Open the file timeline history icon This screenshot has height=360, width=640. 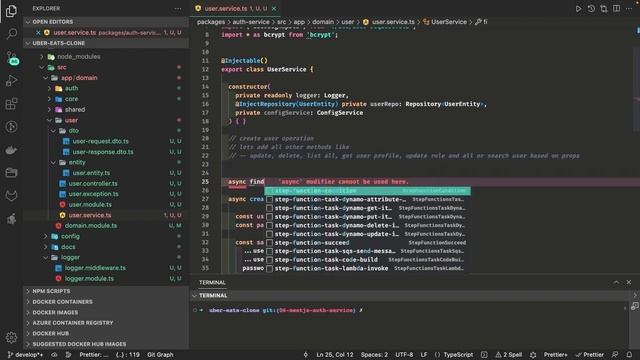coord(591,9)
